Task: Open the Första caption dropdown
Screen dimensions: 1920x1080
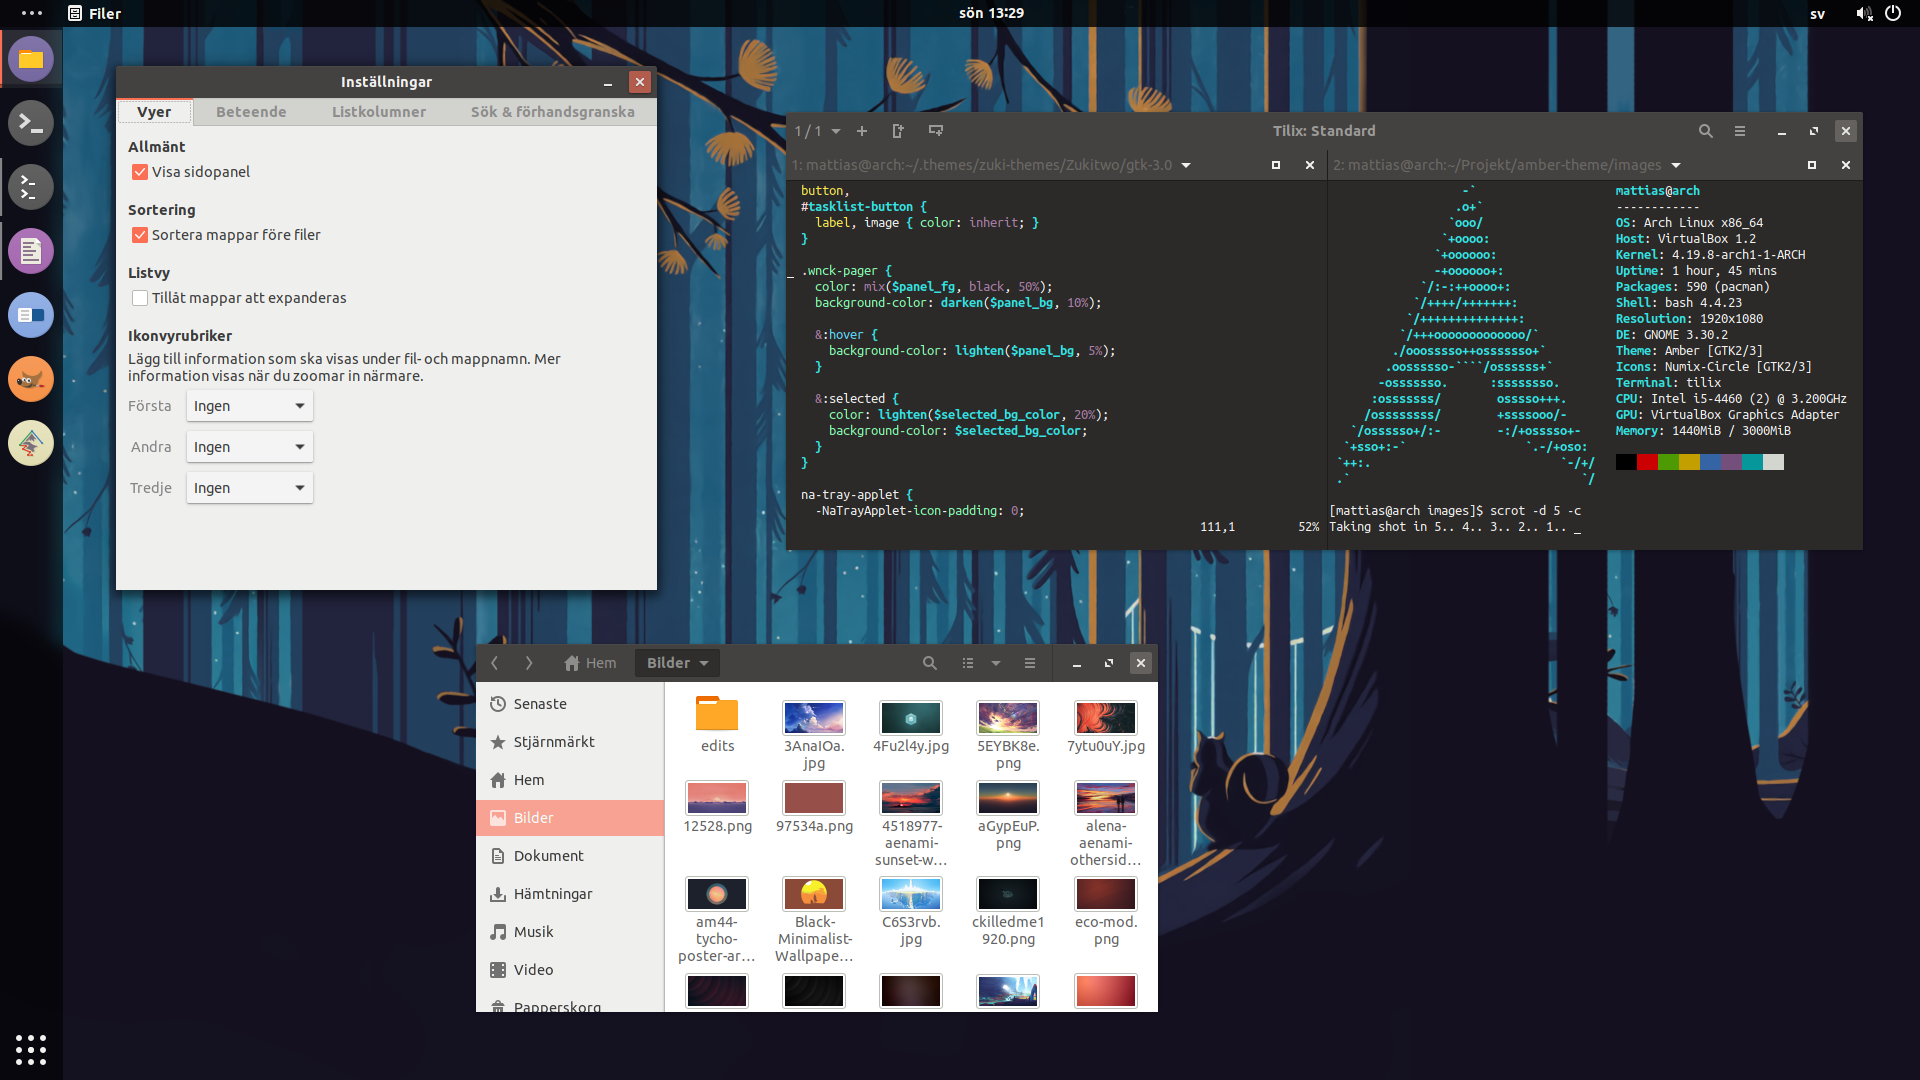Action: coord(250,406)
